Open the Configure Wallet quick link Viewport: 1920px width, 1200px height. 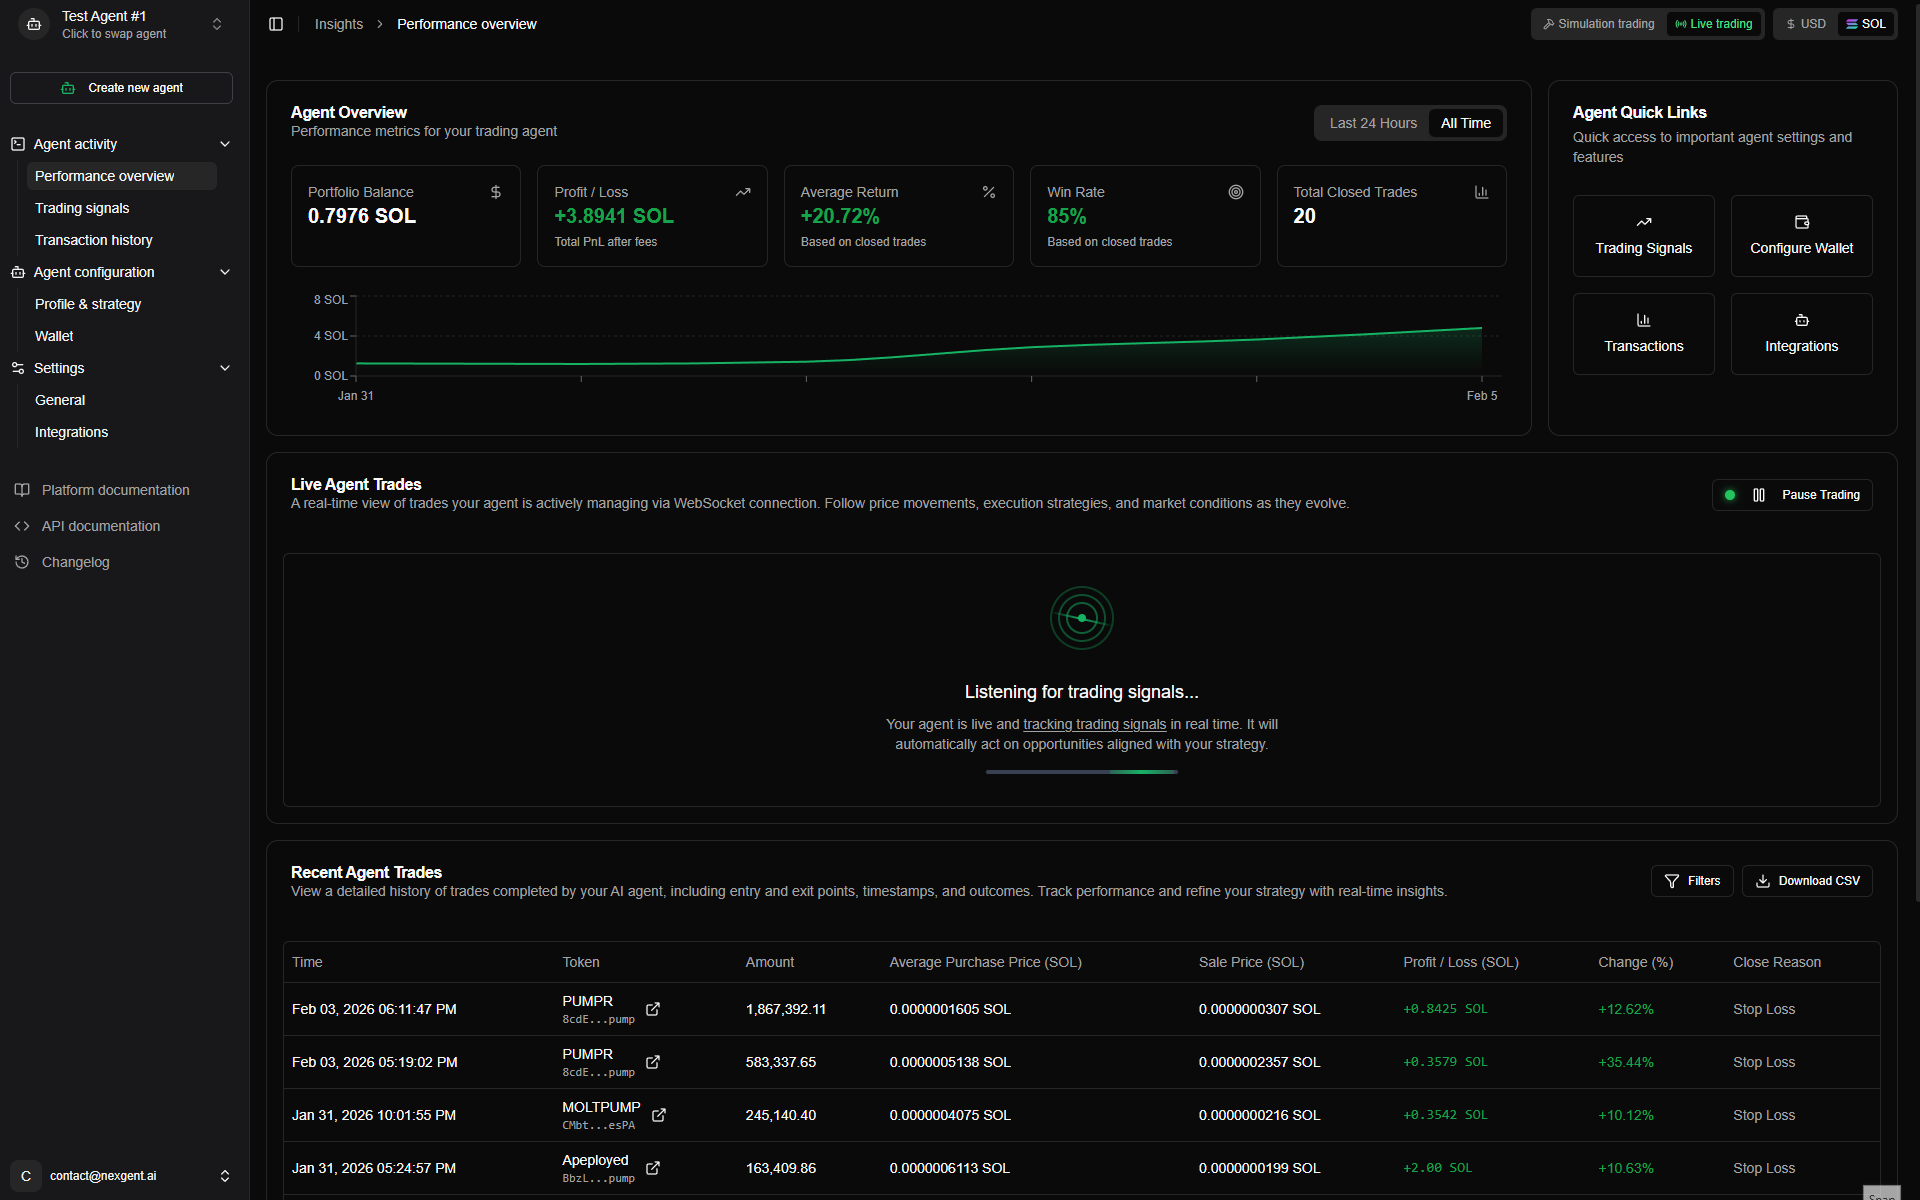click(1800, 236)
